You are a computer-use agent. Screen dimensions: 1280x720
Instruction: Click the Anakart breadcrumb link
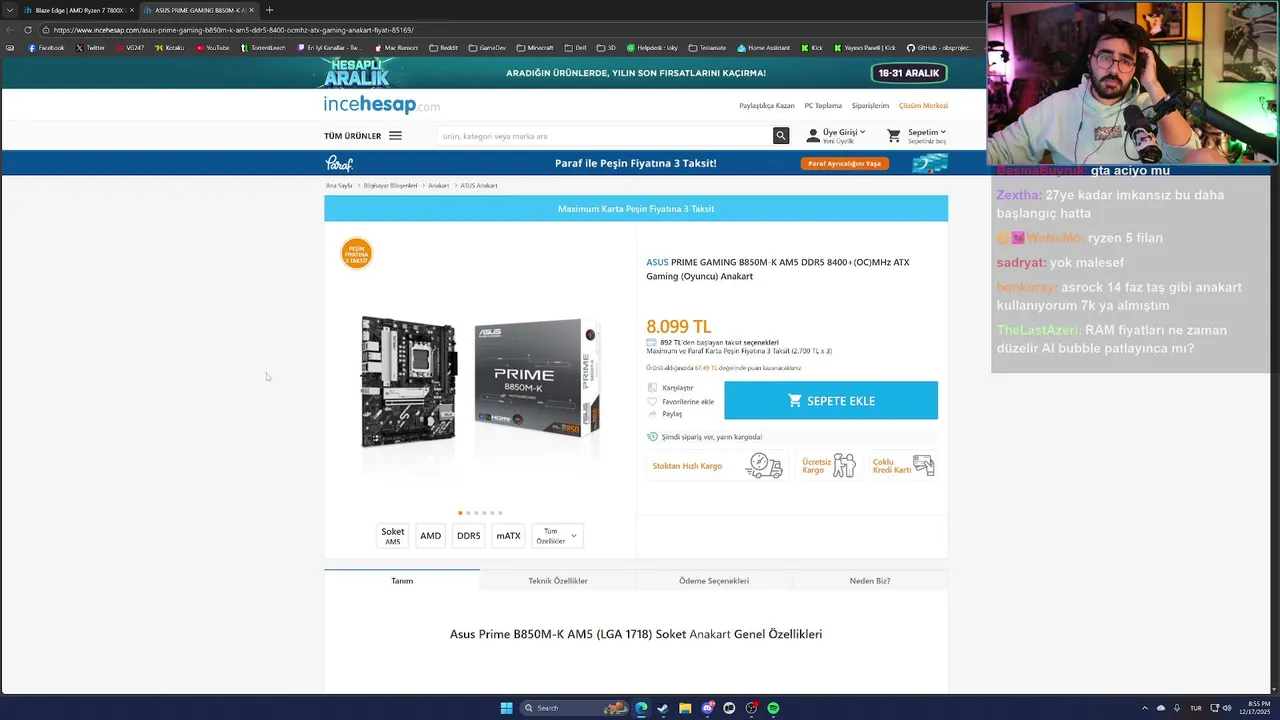438,185
